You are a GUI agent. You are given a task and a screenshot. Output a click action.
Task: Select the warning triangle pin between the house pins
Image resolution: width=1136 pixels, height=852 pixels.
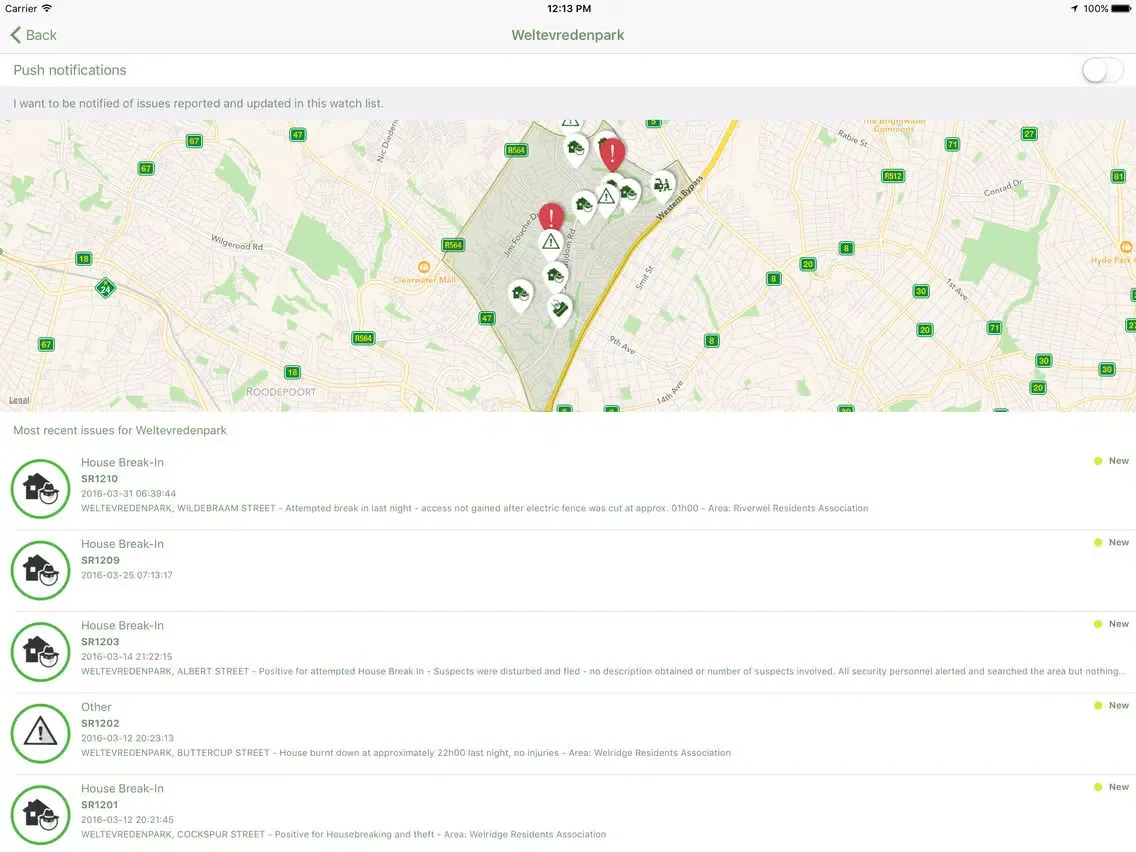(x=606, y=197)
